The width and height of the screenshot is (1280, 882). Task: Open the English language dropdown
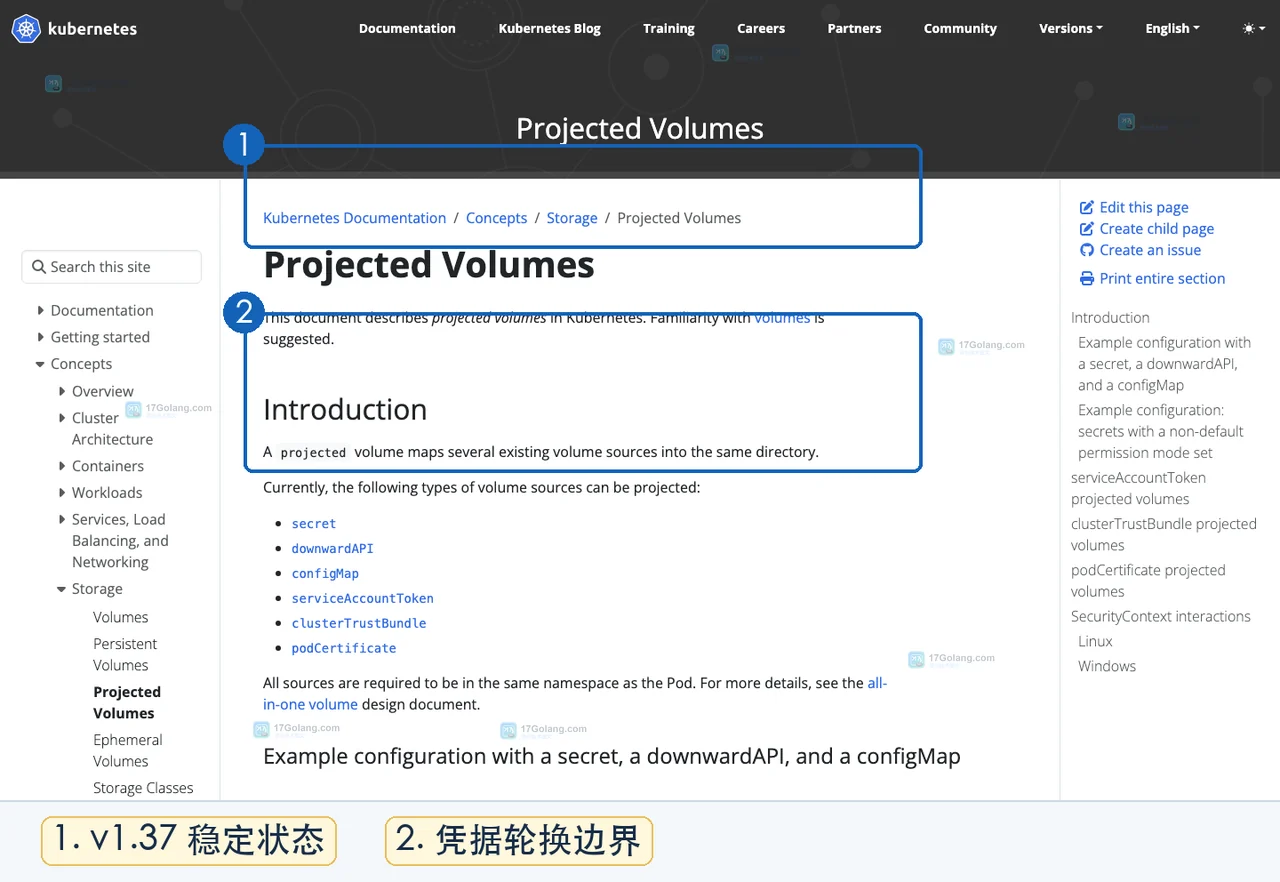[1172, 28]
